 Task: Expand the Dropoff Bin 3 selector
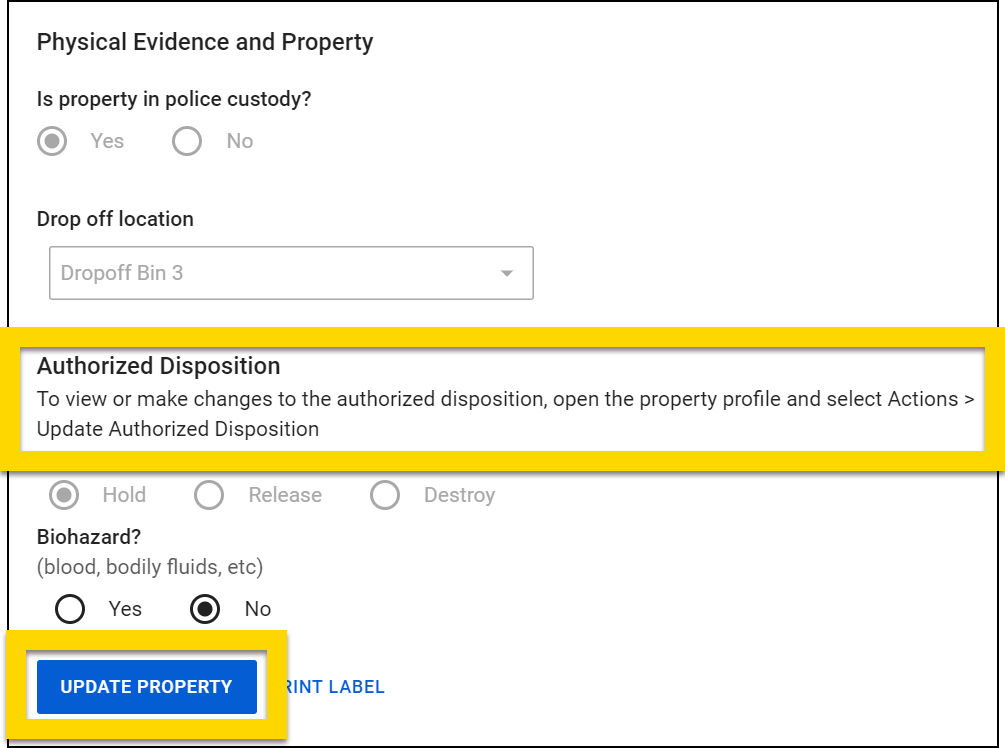[x=290, y=272]
